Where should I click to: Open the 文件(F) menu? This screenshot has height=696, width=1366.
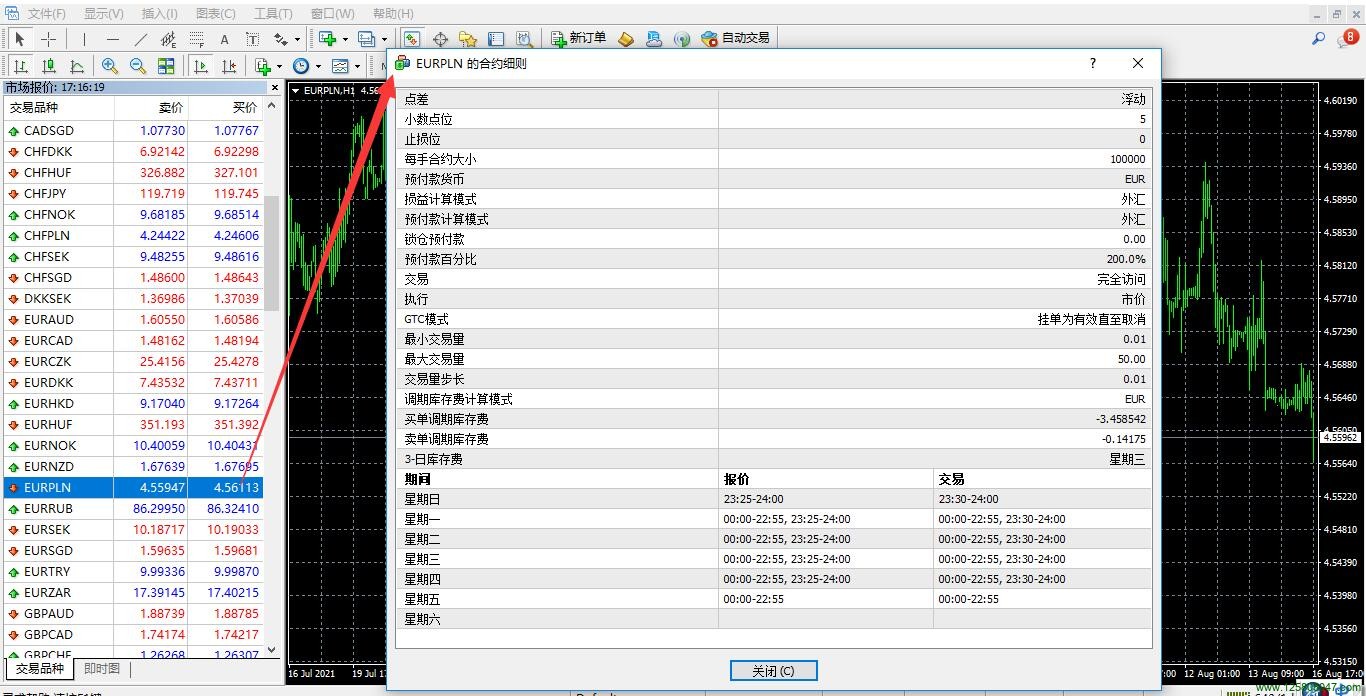pyautogui.click(x=47, y=14)
